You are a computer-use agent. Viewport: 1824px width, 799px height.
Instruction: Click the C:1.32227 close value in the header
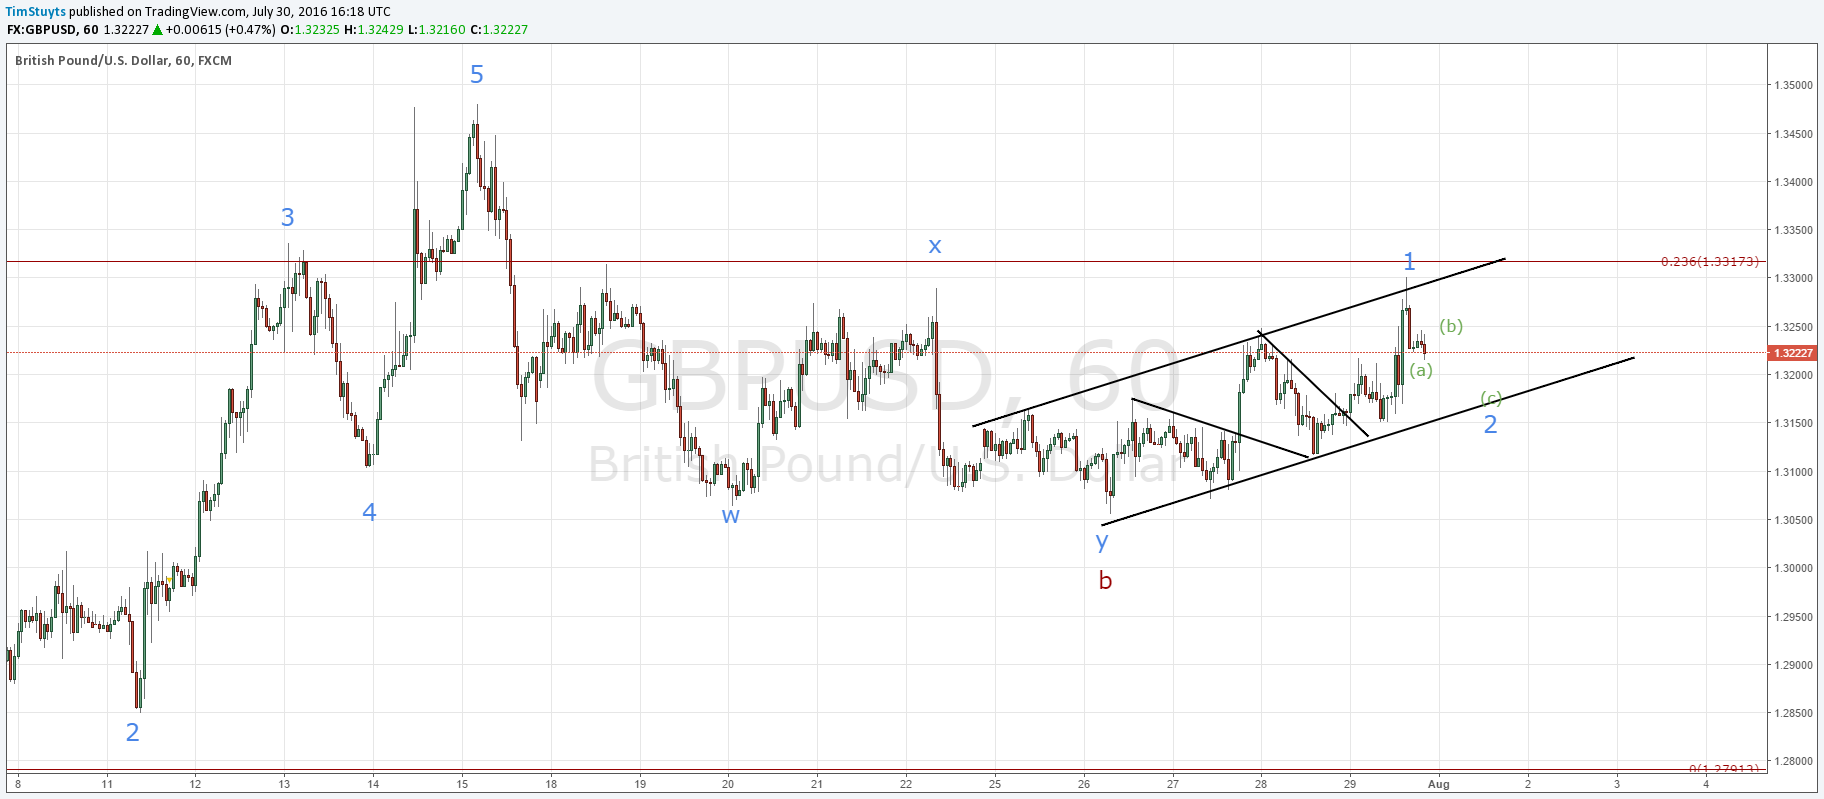[499, 30]
